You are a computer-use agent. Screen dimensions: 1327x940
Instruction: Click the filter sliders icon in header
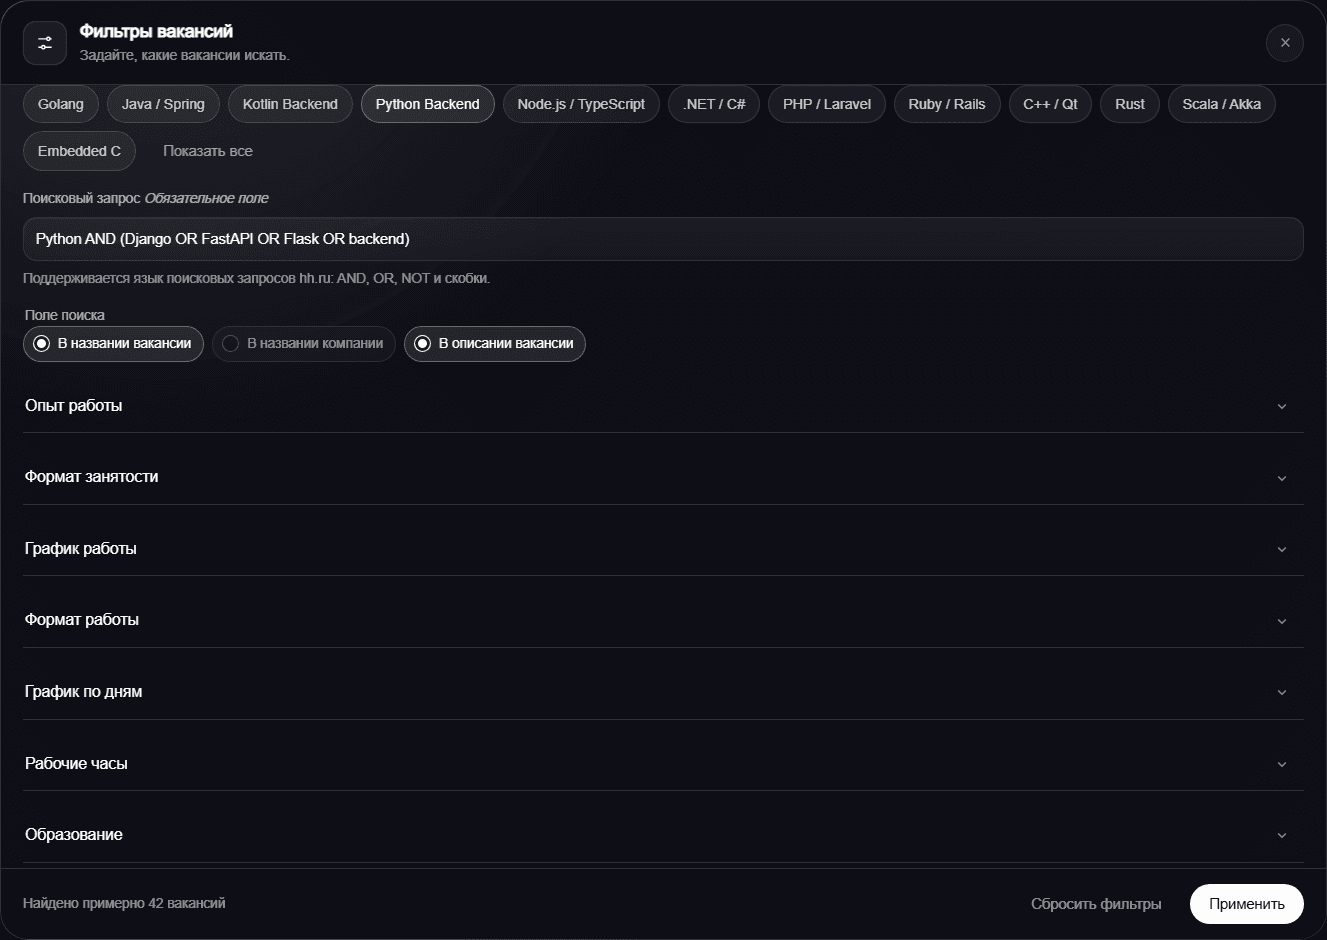(45, 43)
